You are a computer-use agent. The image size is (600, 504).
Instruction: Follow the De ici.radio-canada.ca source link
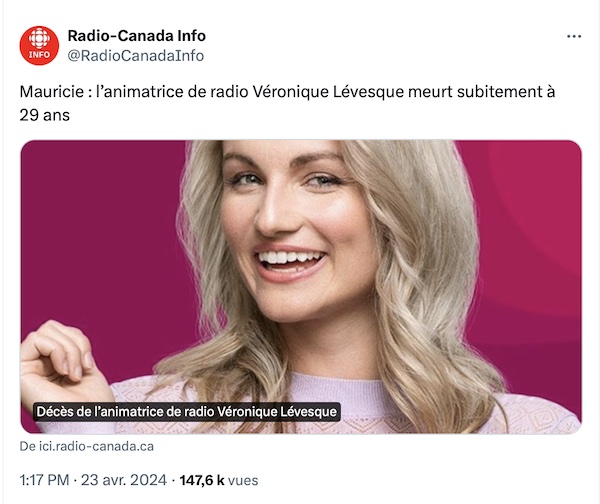tap(87, 446)
